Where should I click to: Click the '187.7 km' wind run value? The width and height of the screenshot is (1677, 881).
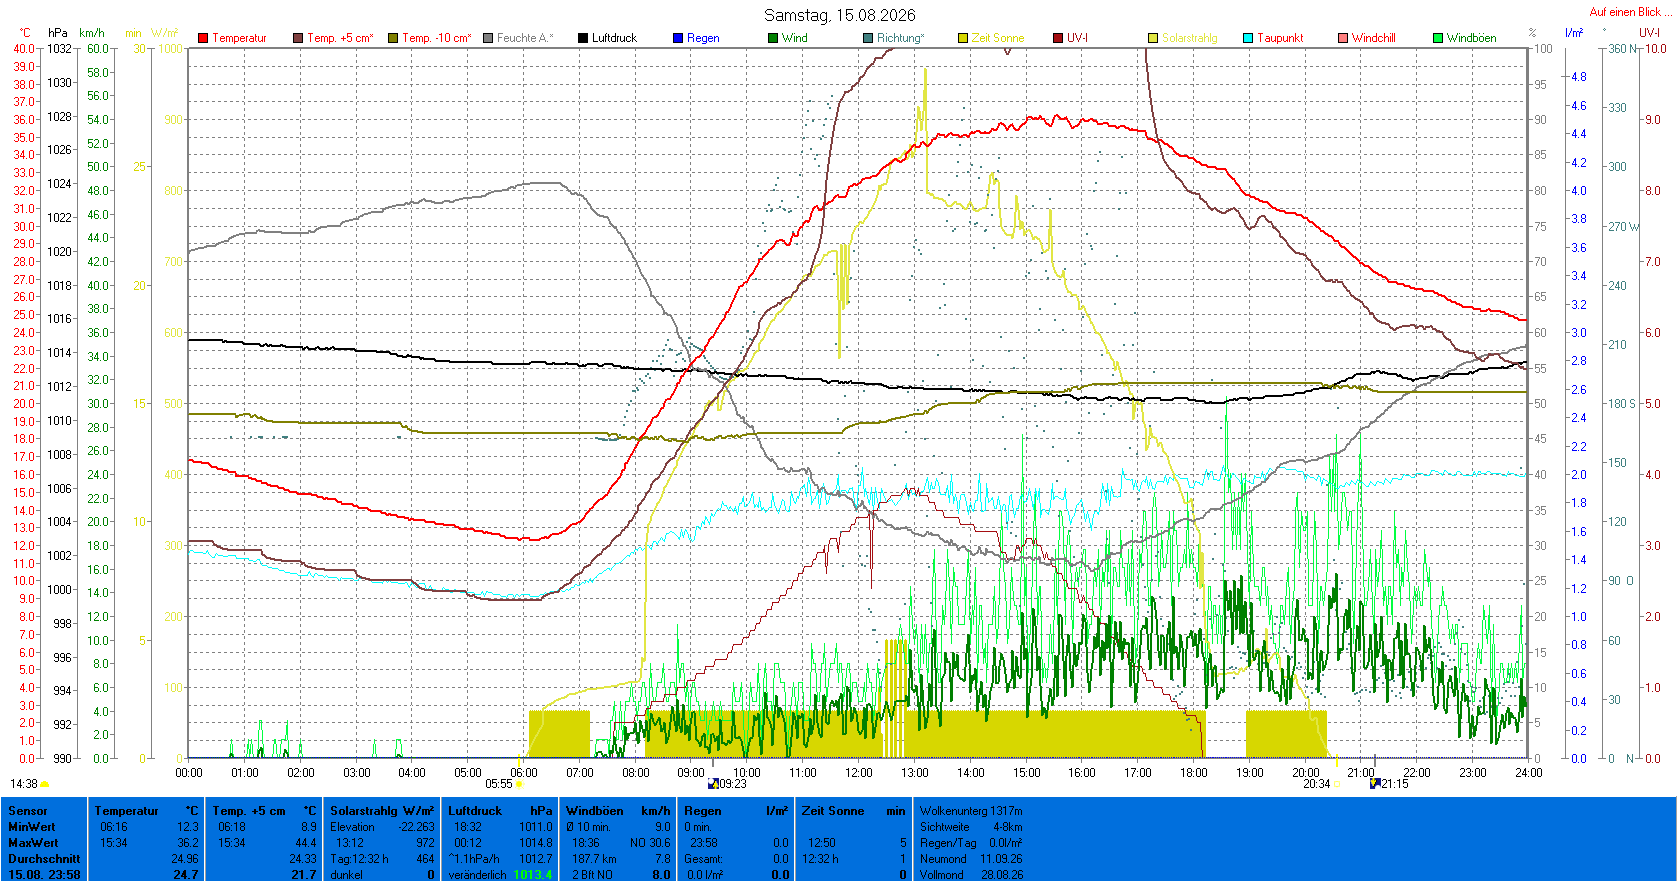pos(593,859)
